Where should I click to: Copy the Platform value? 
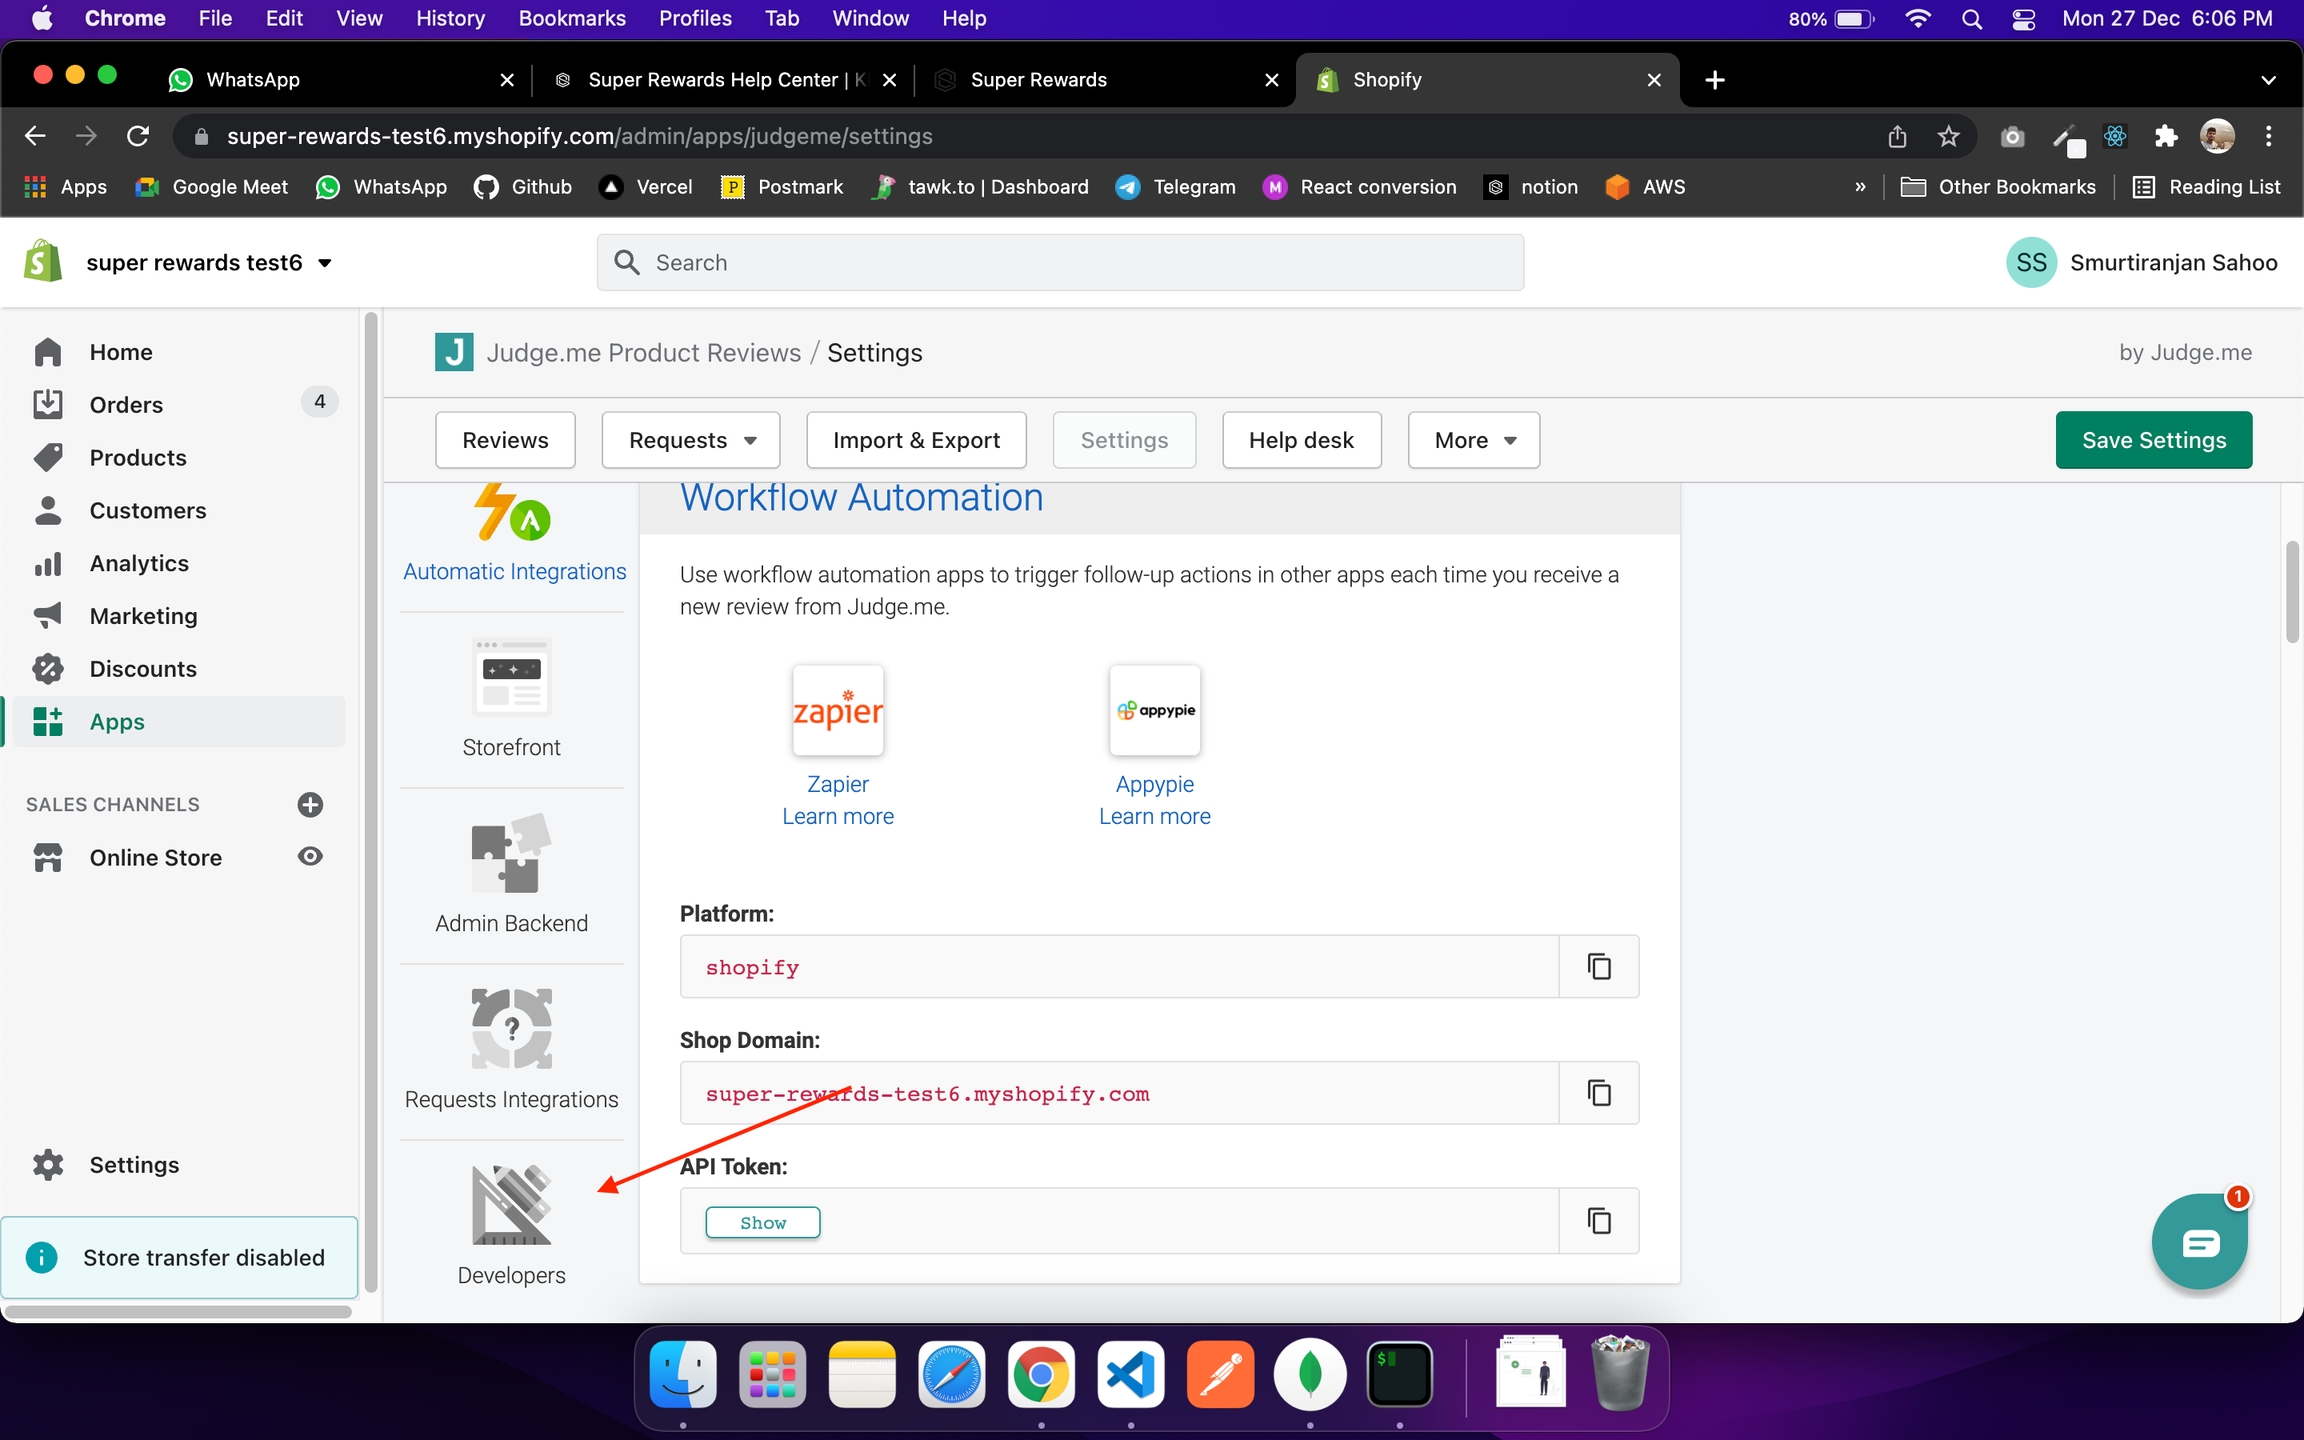[x=1598, y=966]
